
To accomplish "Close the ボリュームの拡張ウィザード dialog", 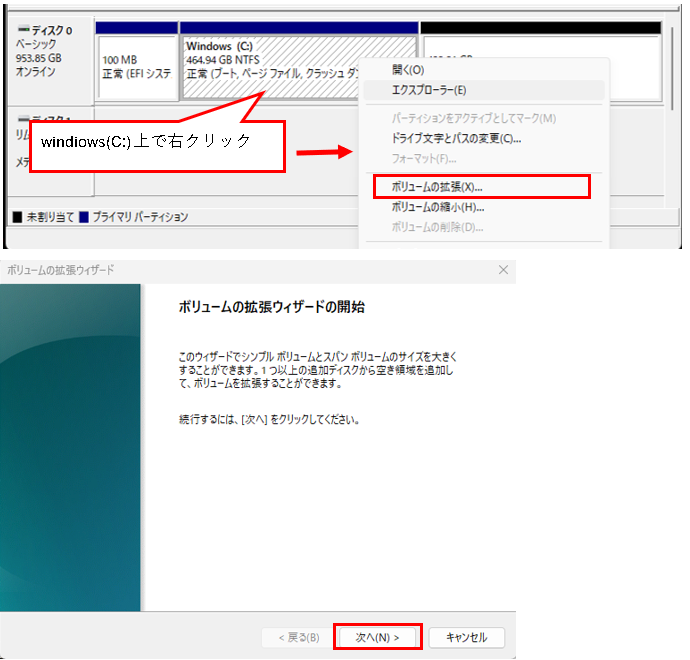I will pos(502,270).
